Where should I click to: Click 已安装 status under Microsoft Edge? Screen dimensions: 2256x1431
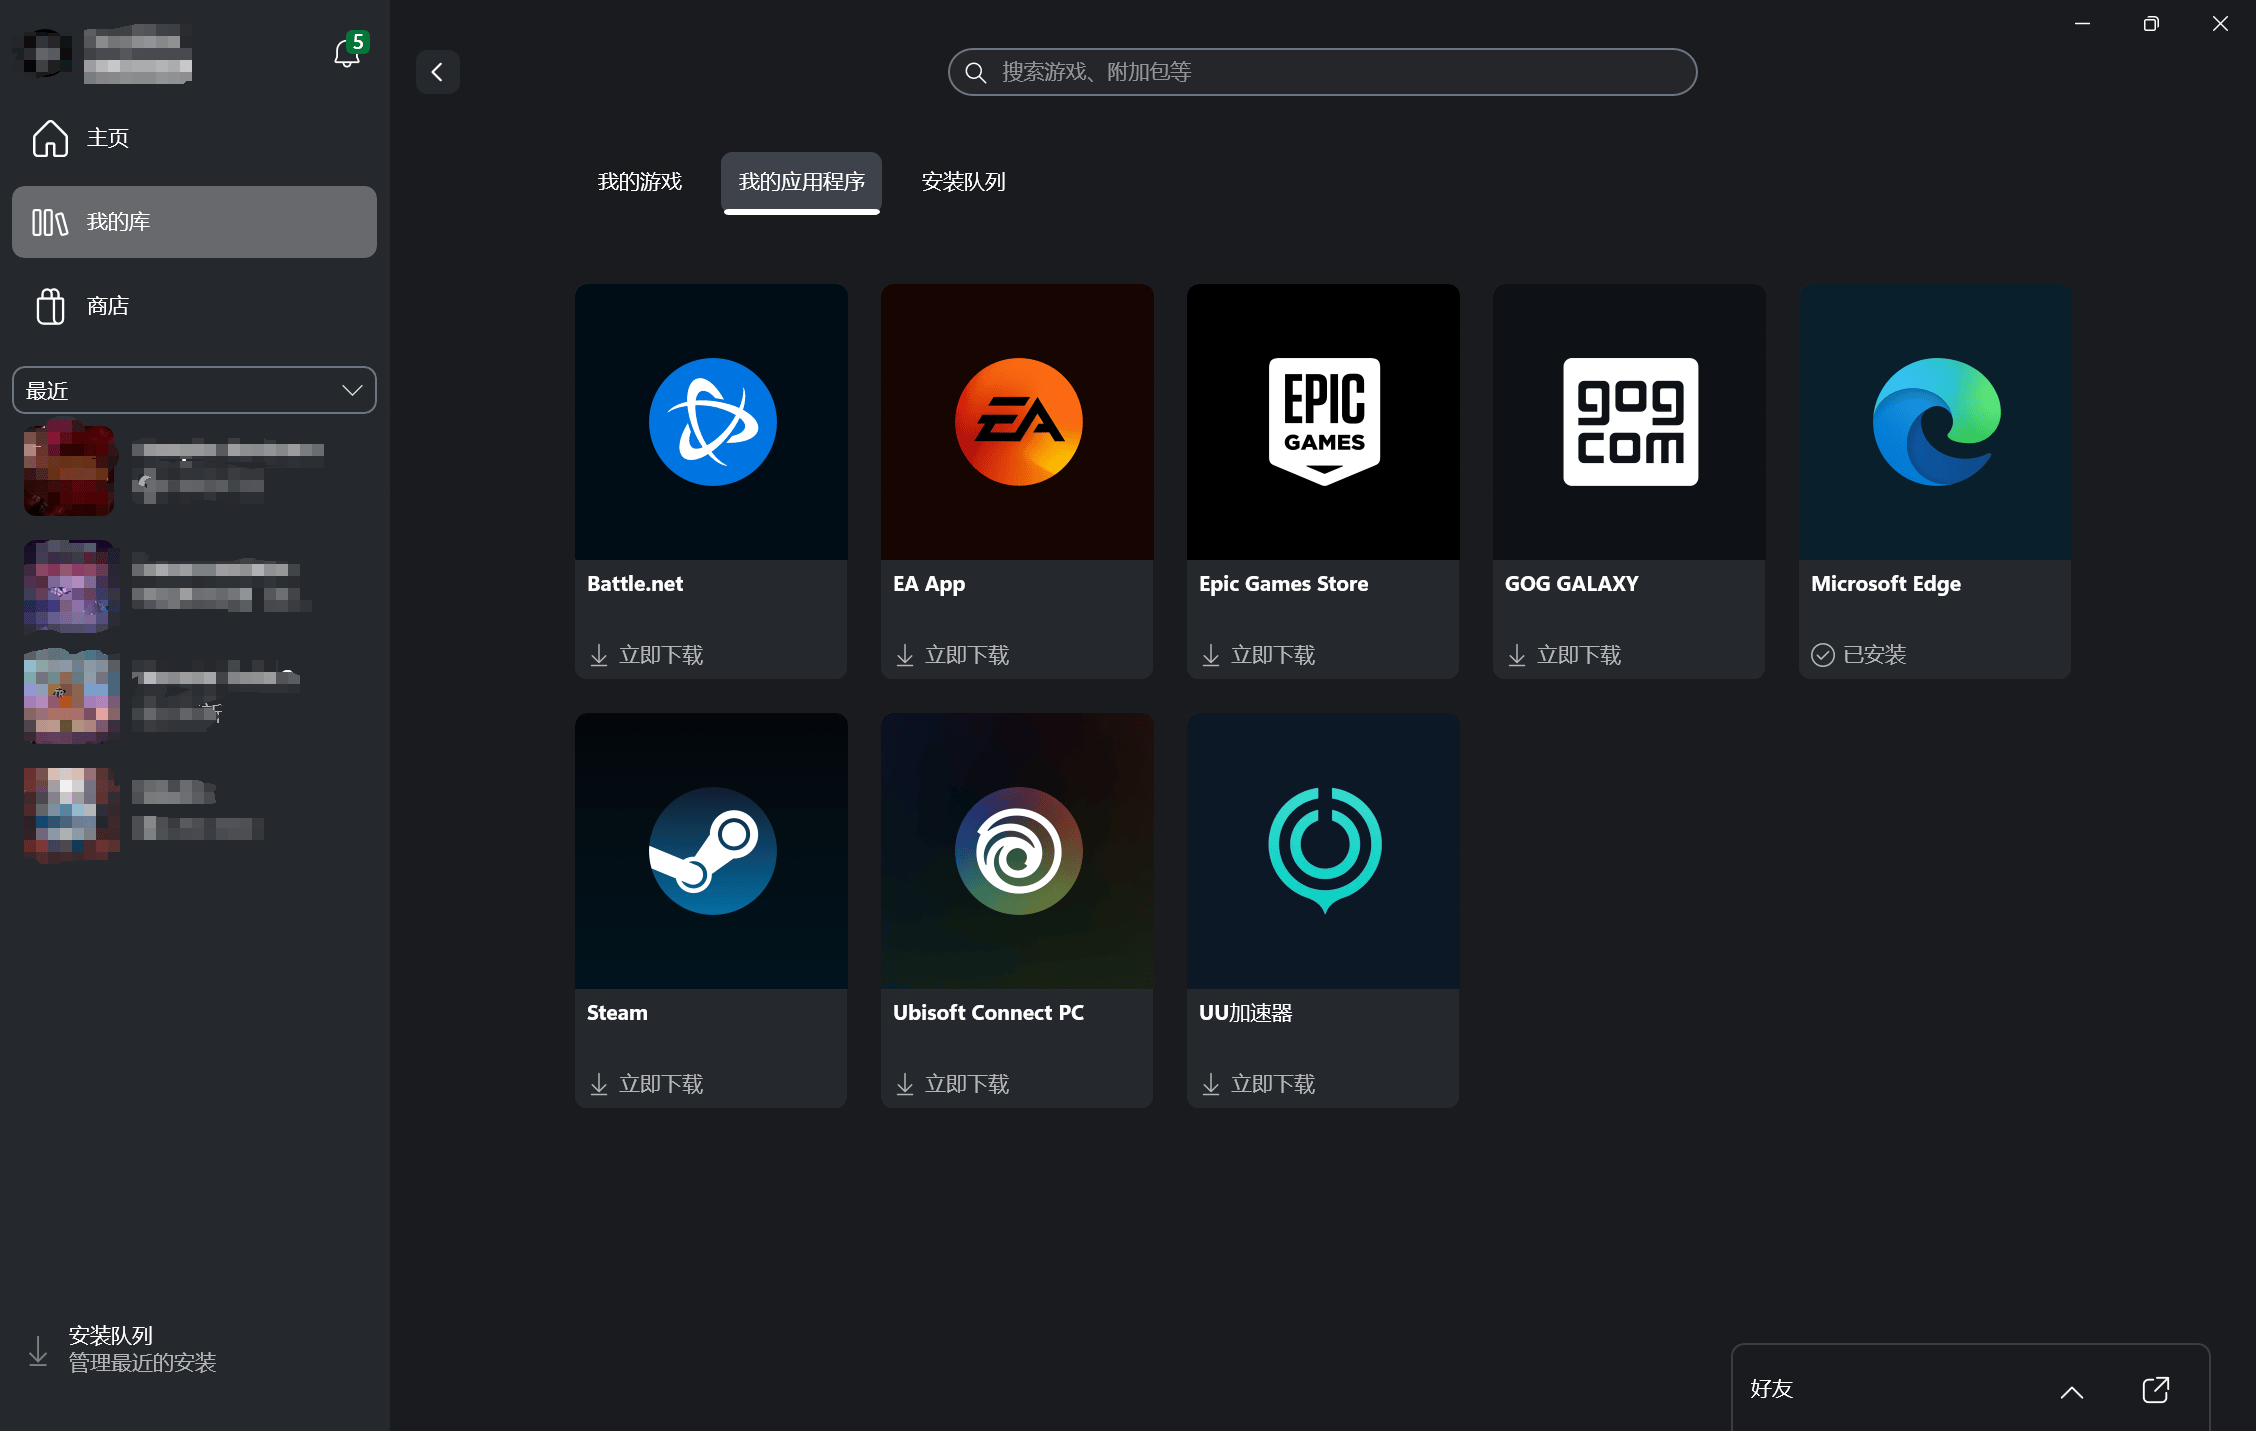tap(1860, 655)
